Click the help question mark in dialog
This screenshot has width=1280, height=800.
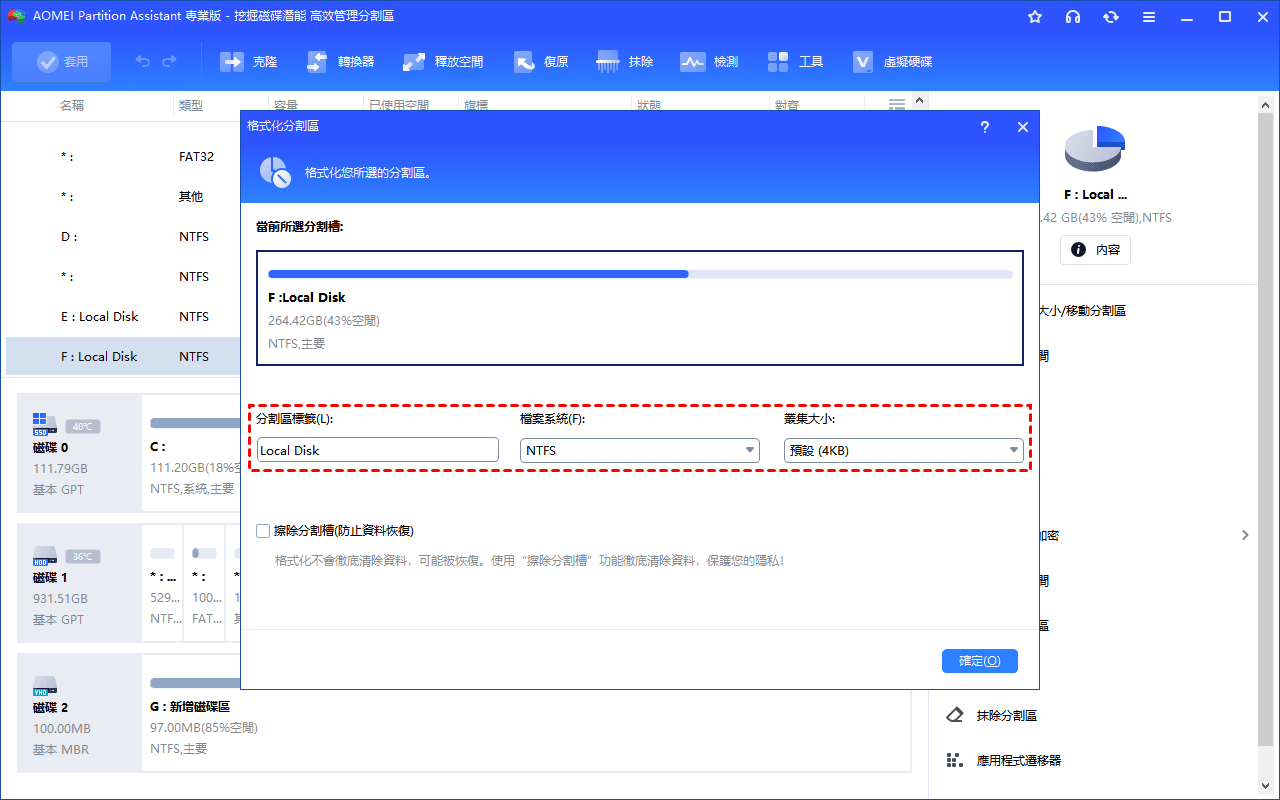click(984, 127)
